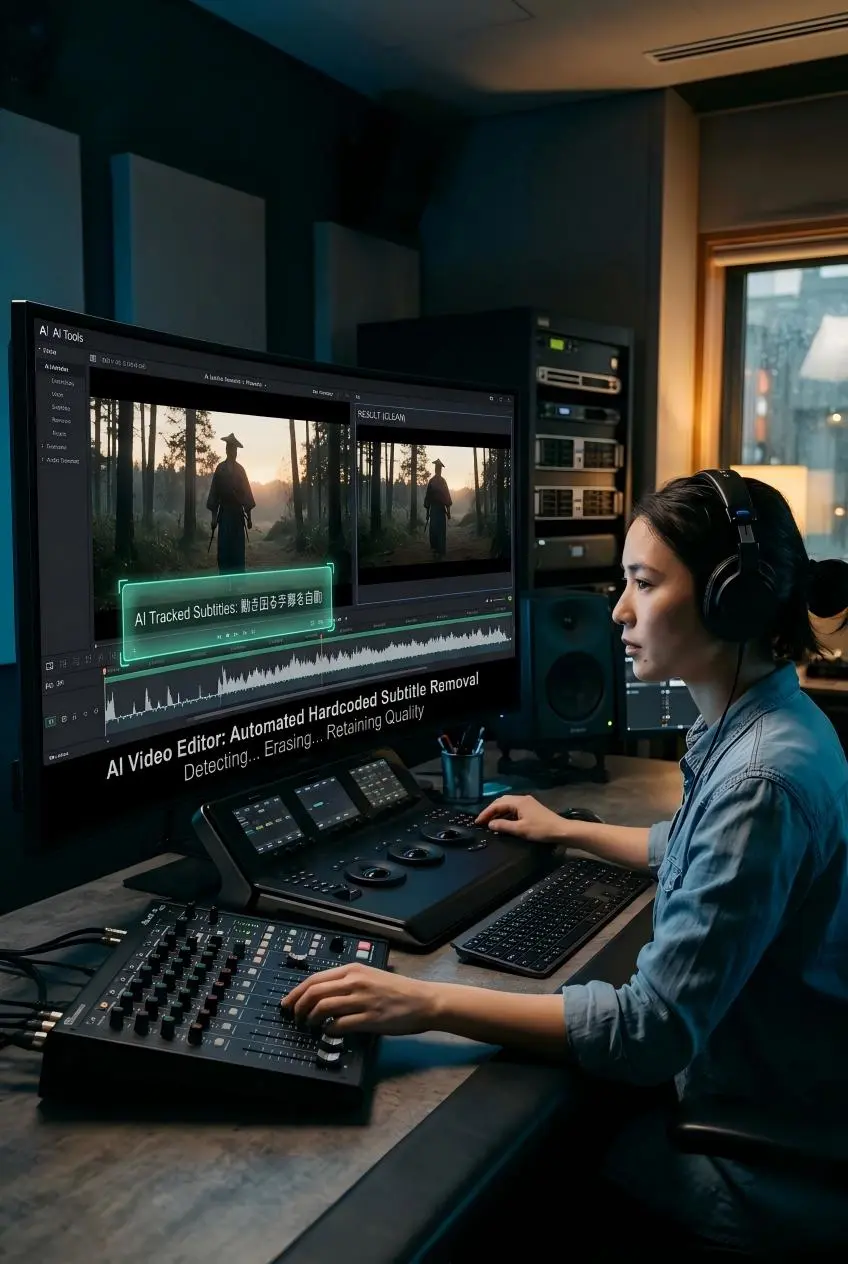Image resolution: width=848 pixels, height=1264 pixels.
Task: Click the Detection tool in the left panel
Action: 60,380
